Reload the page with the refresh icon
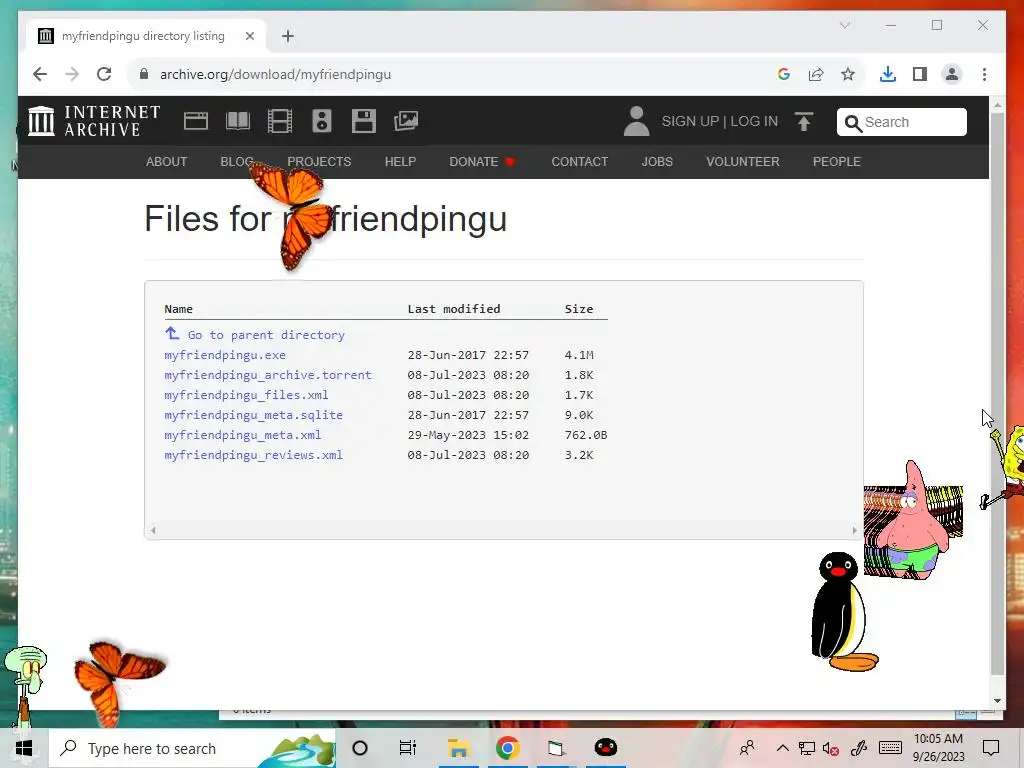The image size is (1024, 768). pos(104,74)
